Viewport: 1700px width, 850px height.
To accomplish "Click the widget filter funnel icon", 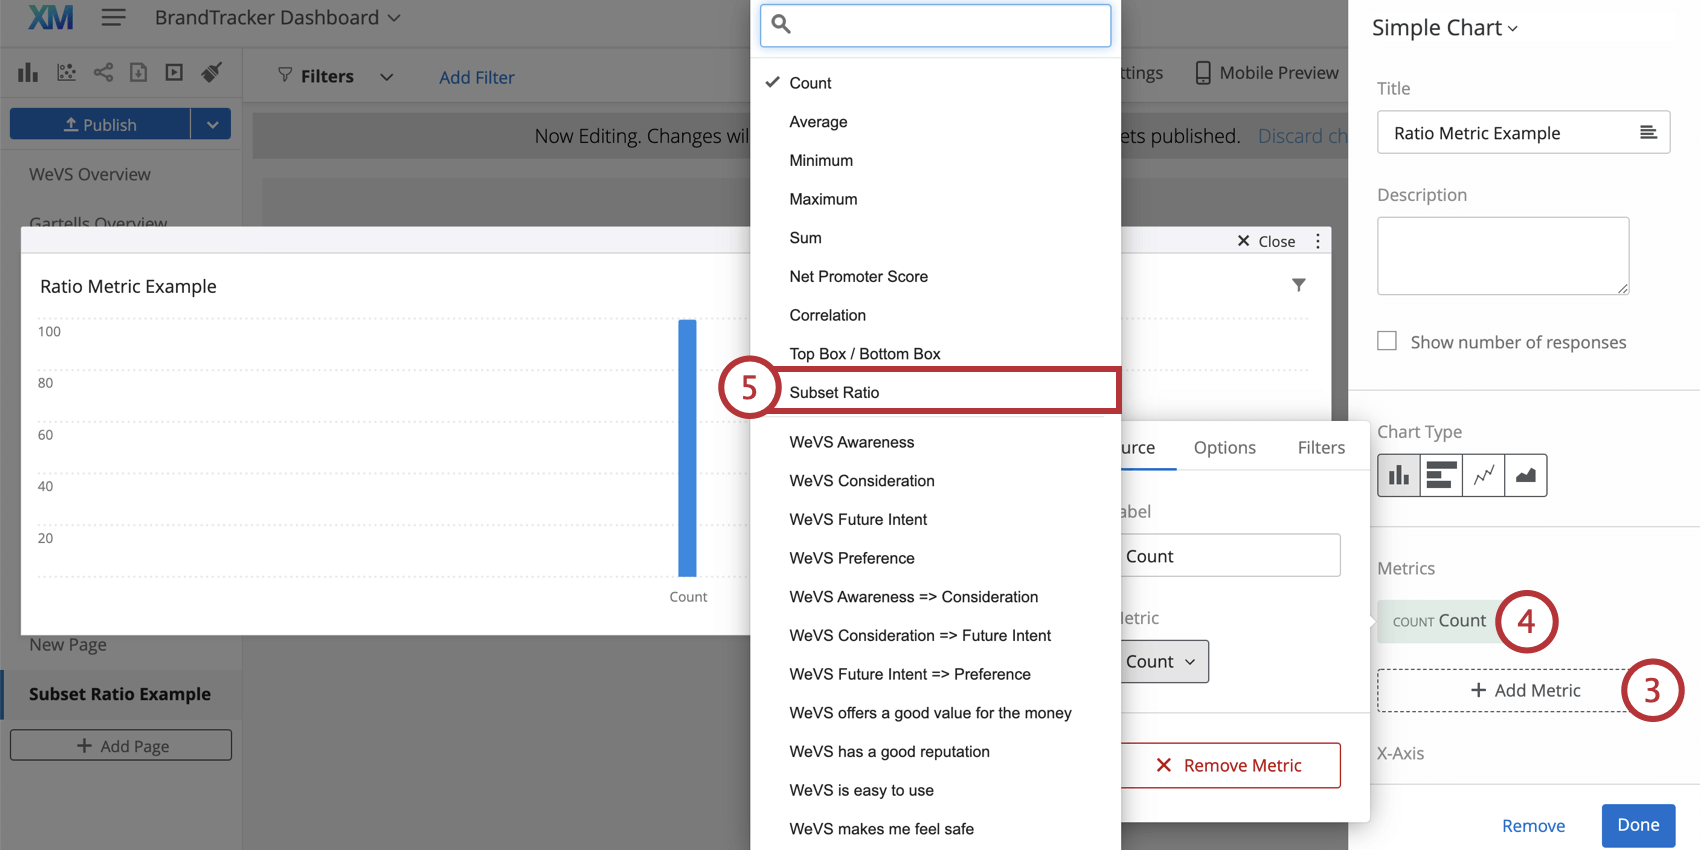I will [x=1299, y=285].
